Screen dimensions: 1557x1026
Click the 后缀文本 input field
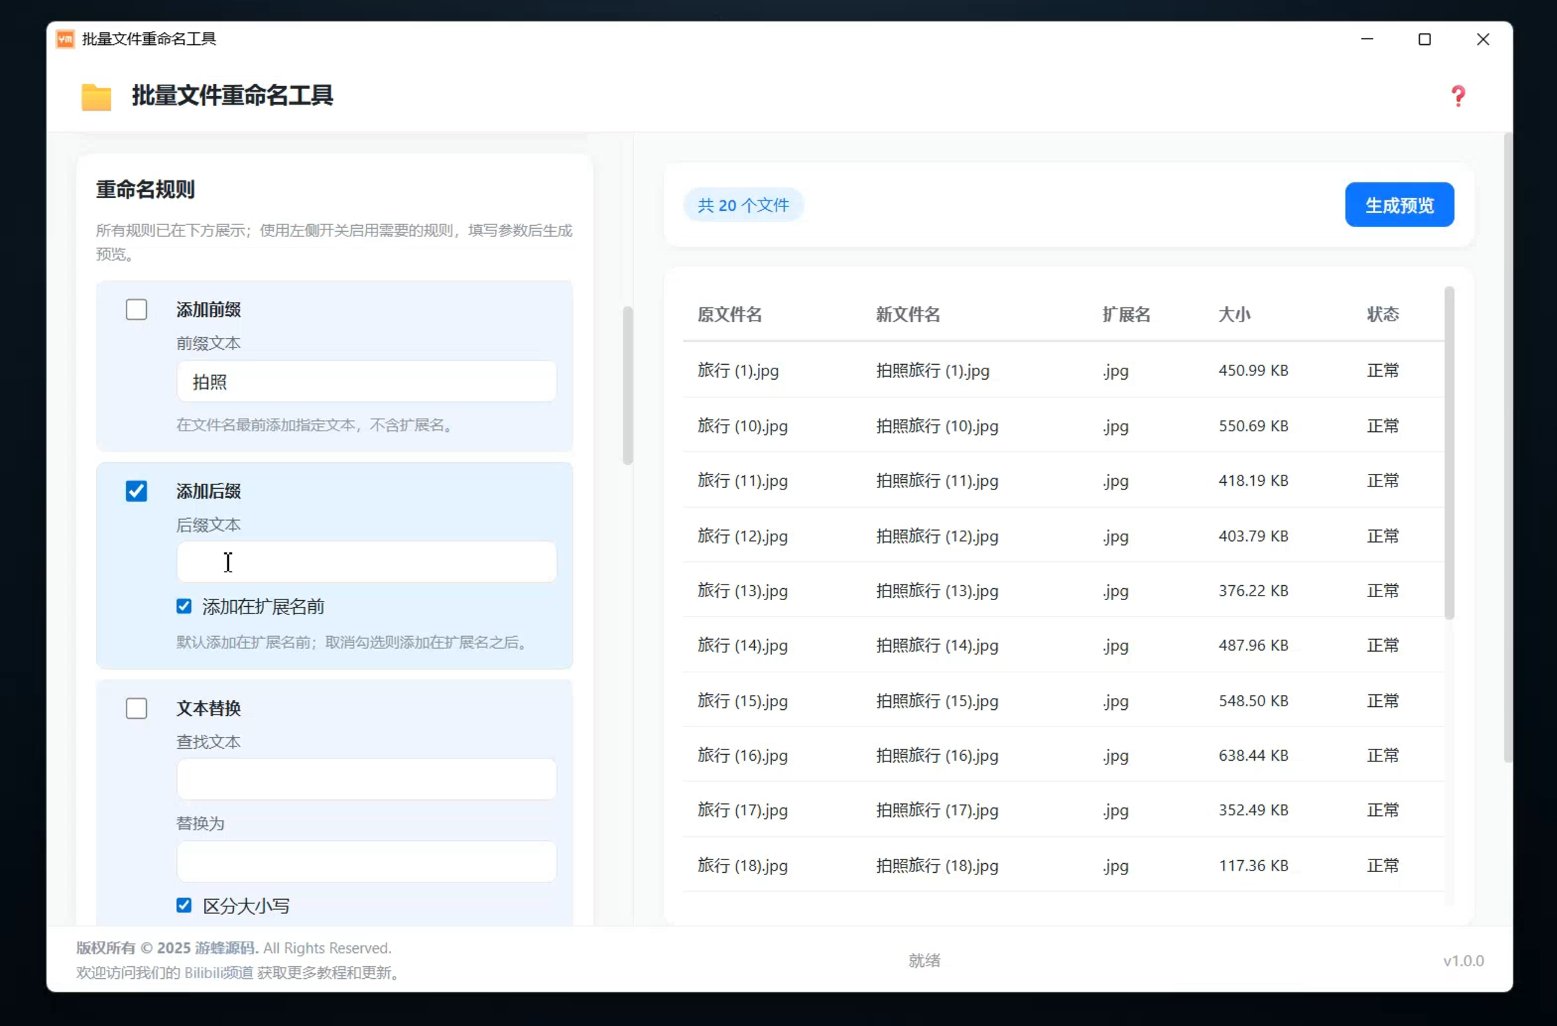pos(367,562)
